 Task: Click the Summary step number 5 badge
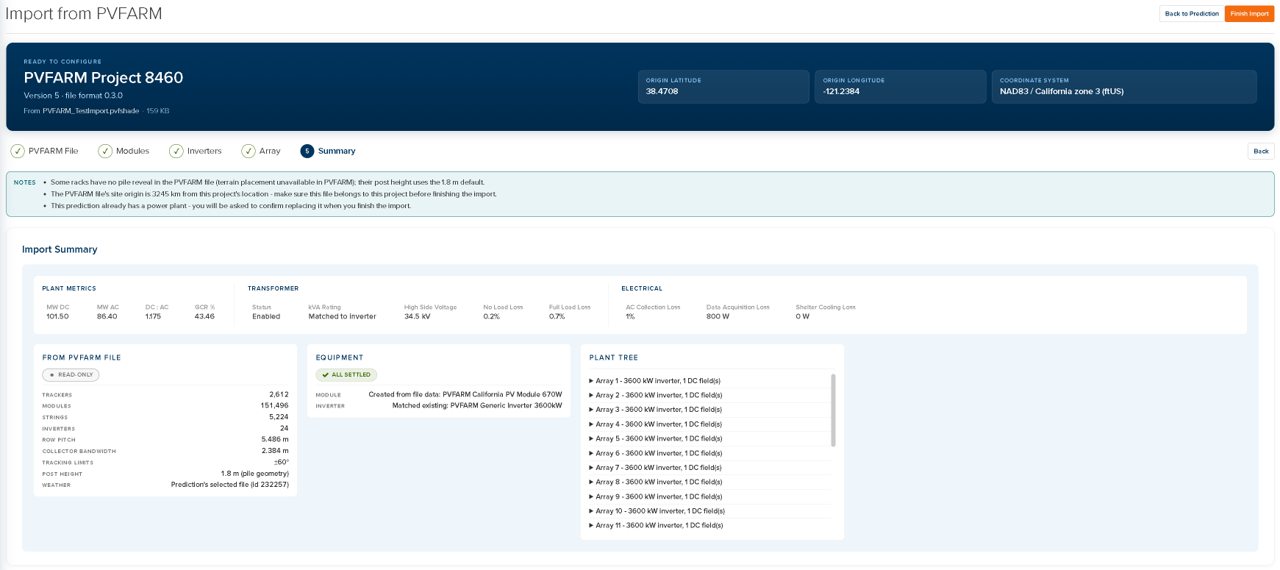coord(307,151)
